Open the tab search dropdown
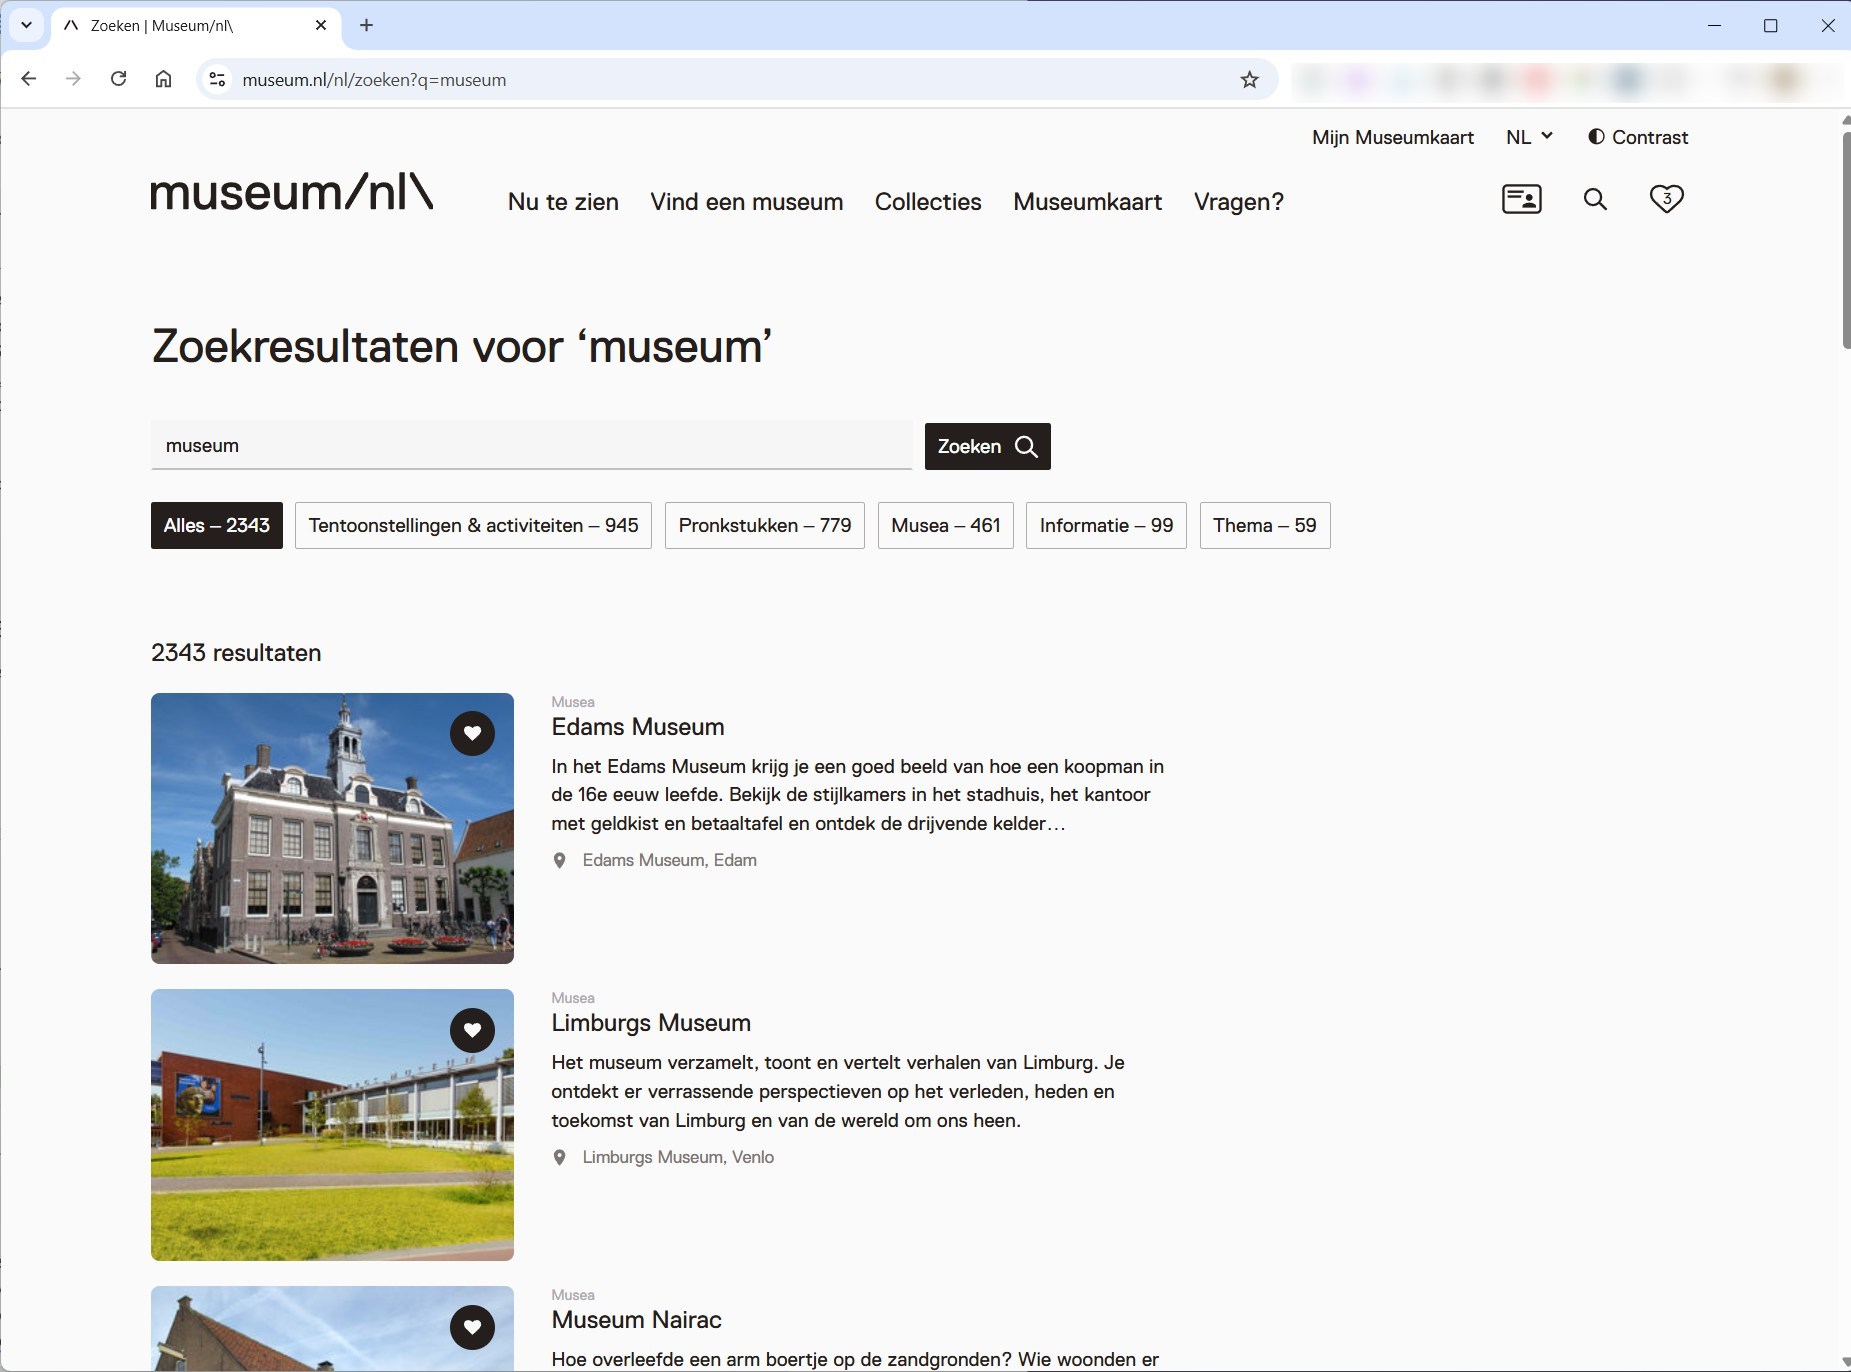This screenshot has height=1372, width=1851. coord(26,25)
